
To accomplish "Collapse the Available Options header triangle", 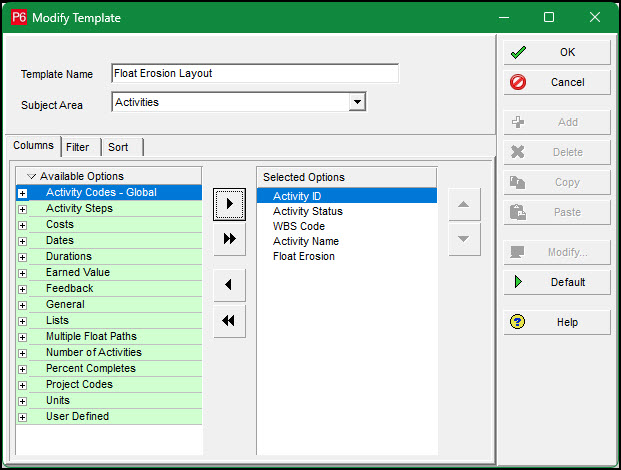I will pos(31,176).
